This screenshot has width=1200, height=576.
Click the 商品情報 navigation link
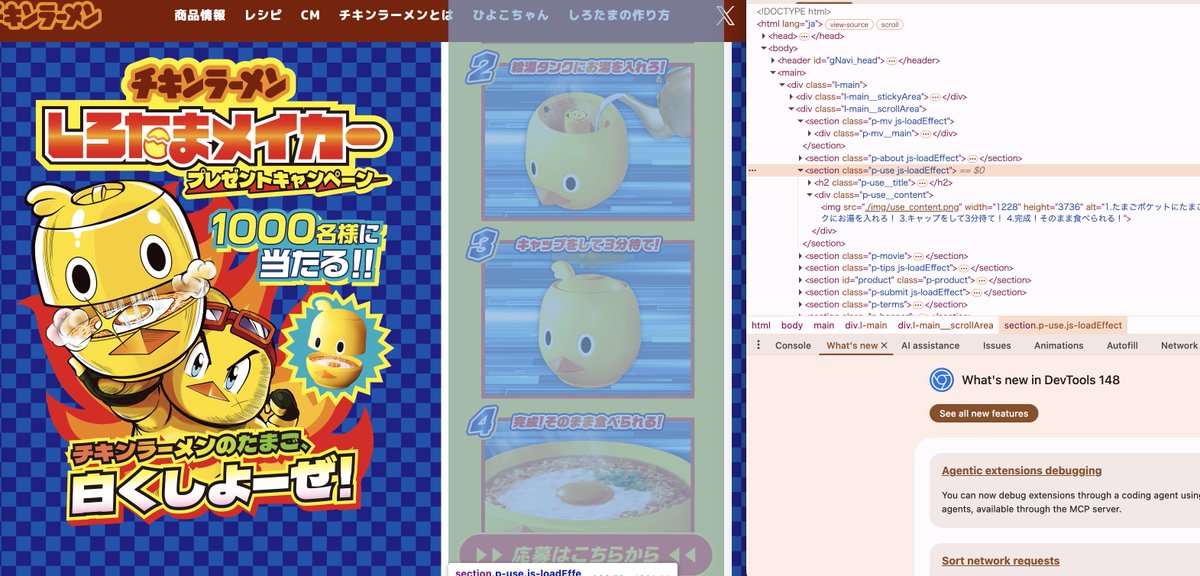coord(200,15)
